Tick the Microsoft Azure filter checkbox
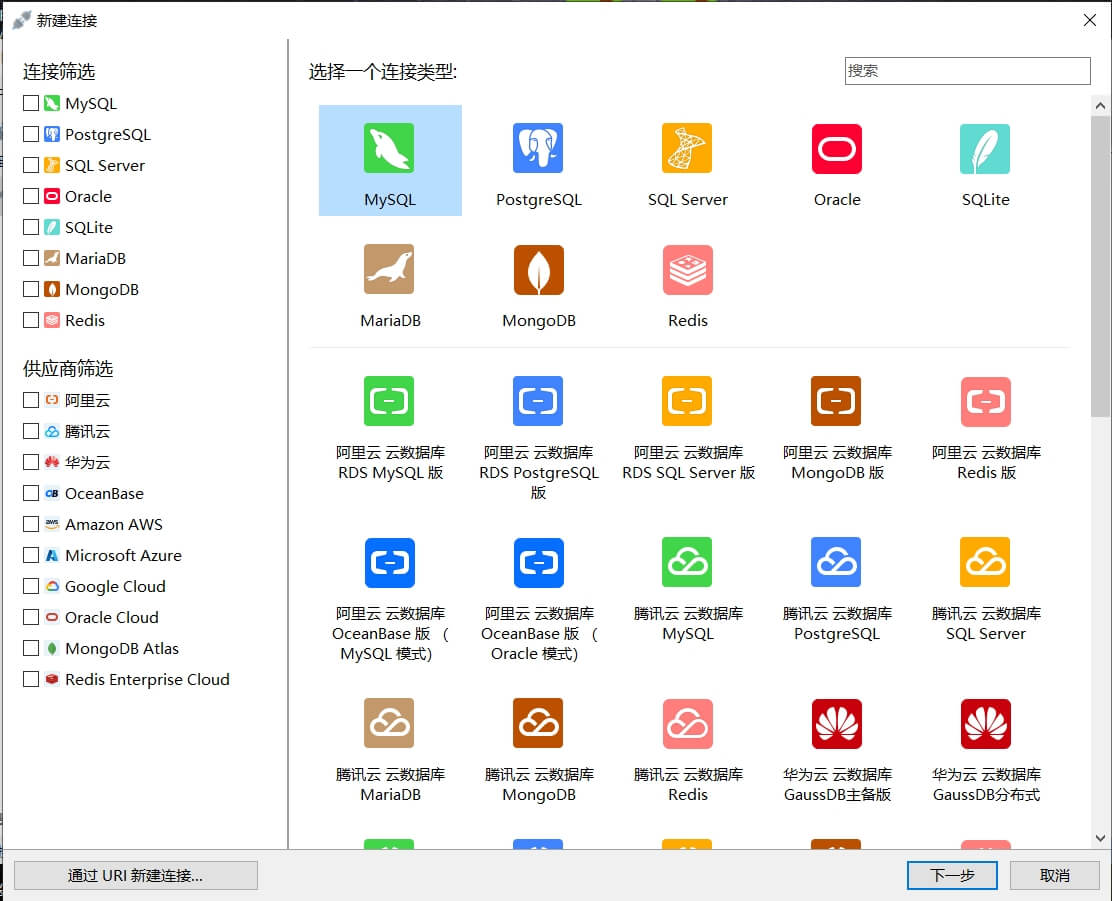Viewport: 1112px width, 901px height. click(30, 555)
